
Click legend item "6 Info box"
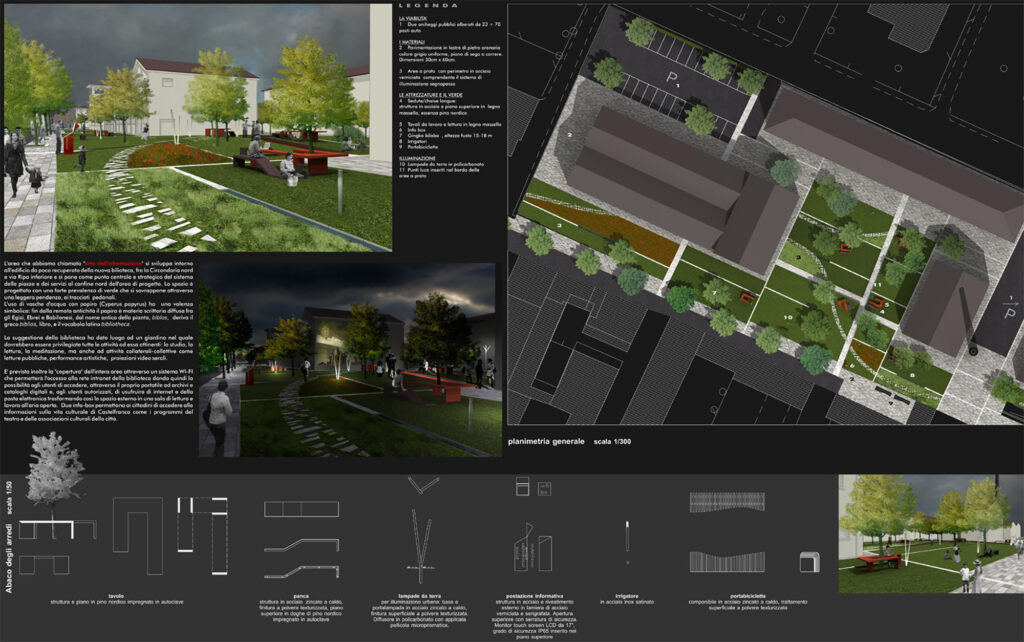pyautogui.click(x=412, y=130)
